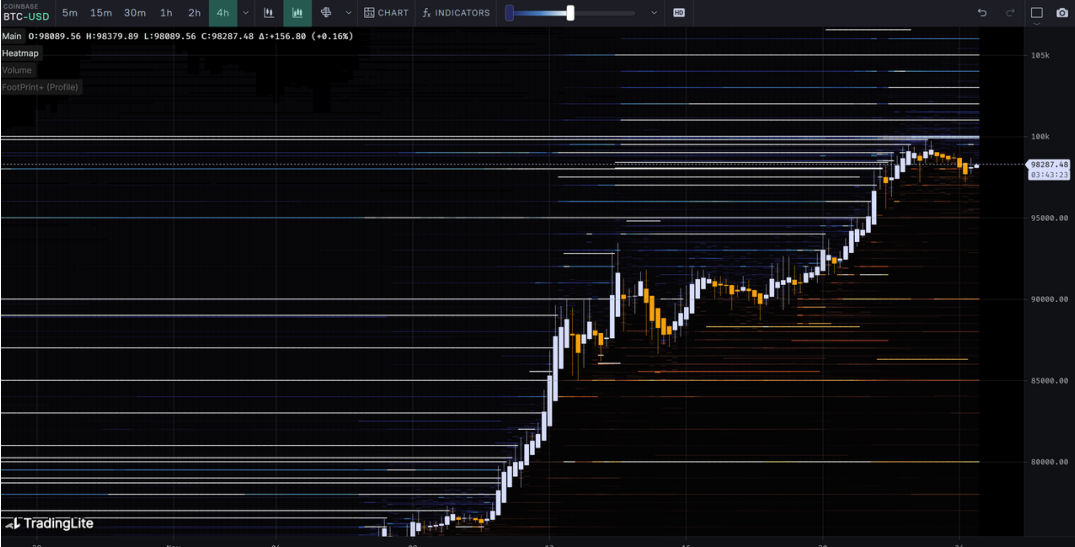Click the heatmap intensity slider handle
This screenshot has width=1075, height=547.
(x=570, y=13)
